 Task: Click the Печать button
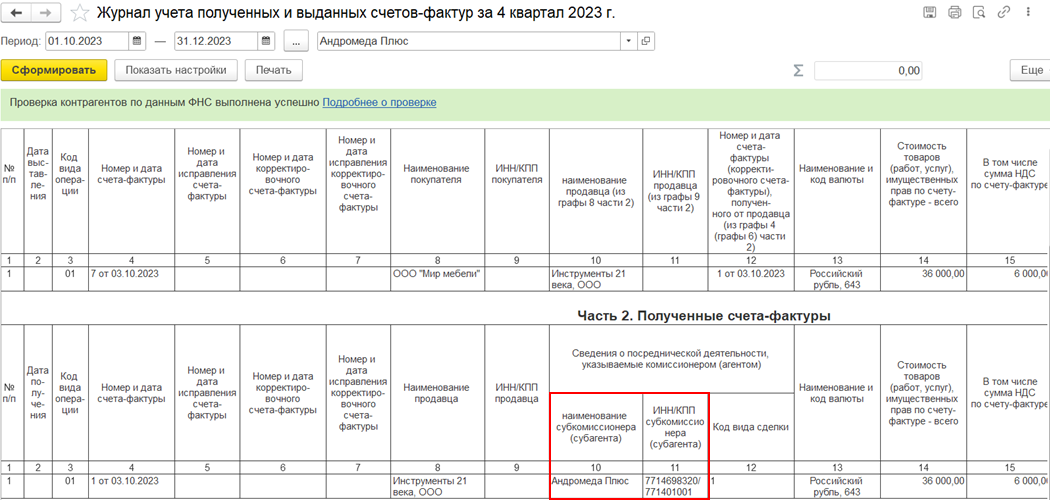[273, 70]
